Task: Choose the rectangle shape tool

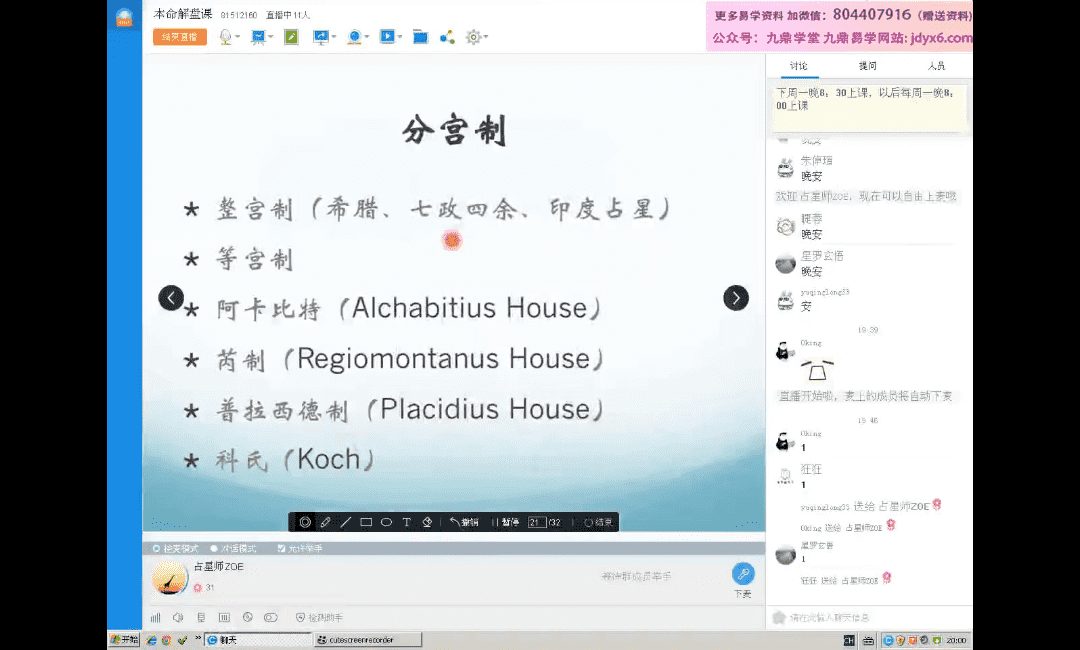Action: click(x=366, y=522)
